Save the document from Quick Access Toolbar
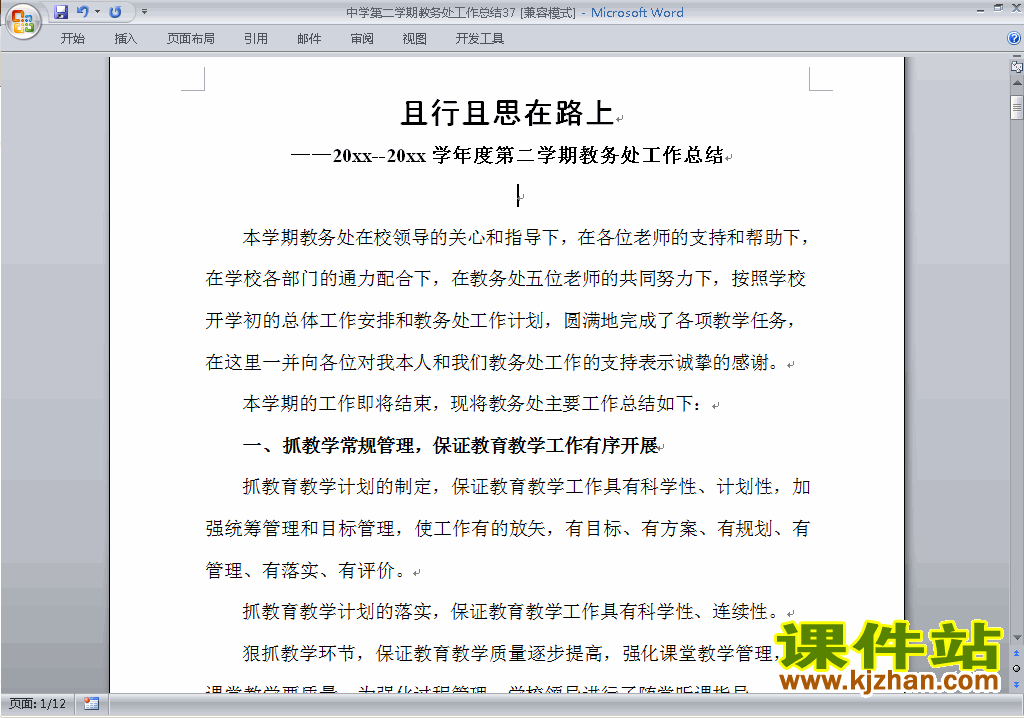The width and height of the screenshot is (1024, 718). pos(61,12)
